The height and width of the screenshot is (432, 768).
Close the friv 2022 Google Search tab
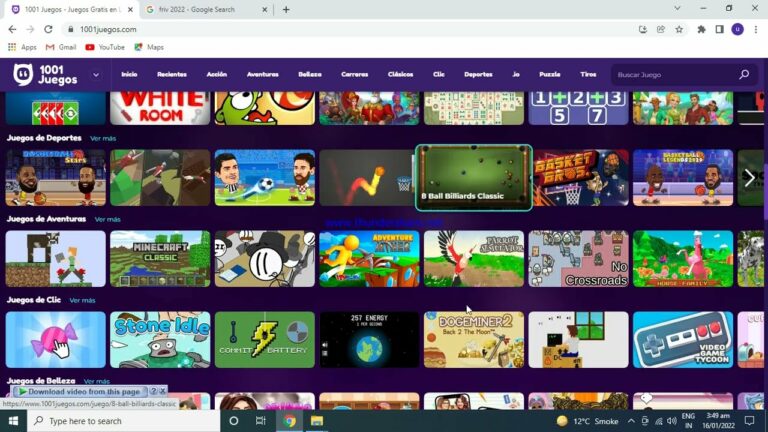click(x=264, y=9)
